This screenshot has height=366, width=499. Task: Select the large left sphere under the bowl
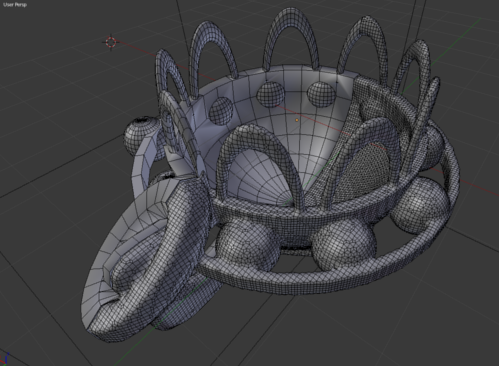[248, 245]
